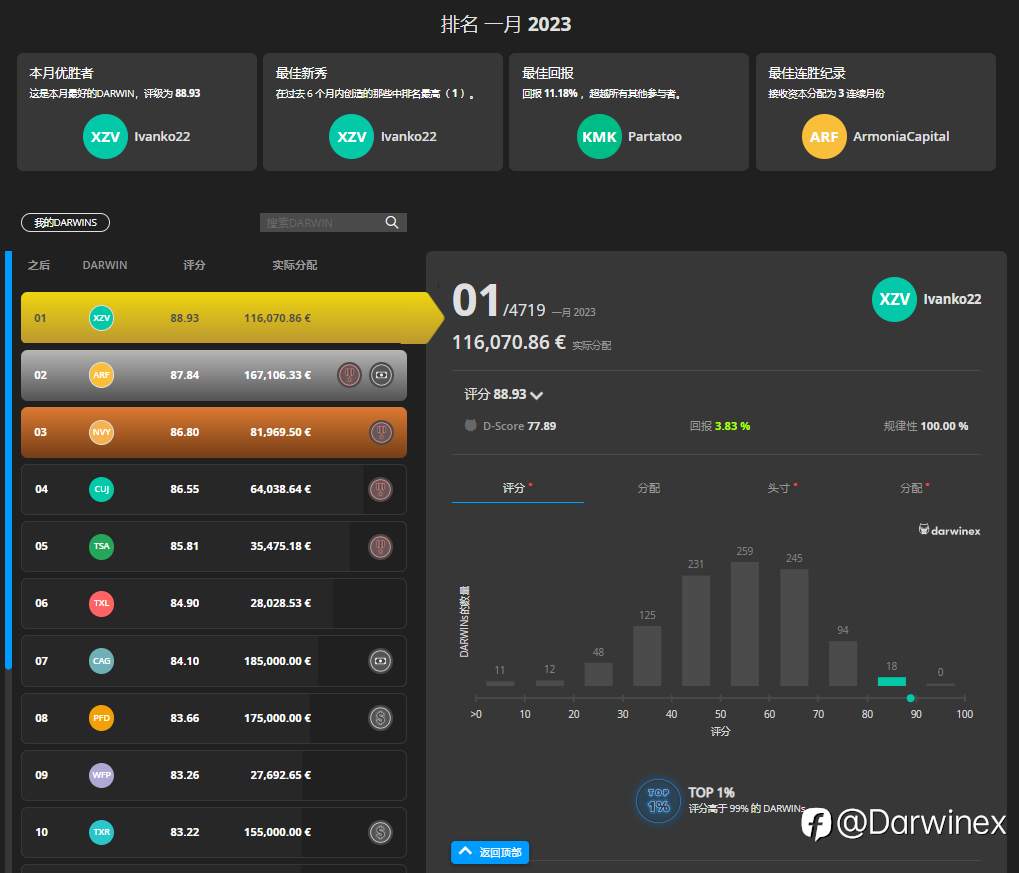The height and width of the screenshot is (873, 1019).
Task: Expand the 评分 88.93 chevron
Action: click(536, 395)
